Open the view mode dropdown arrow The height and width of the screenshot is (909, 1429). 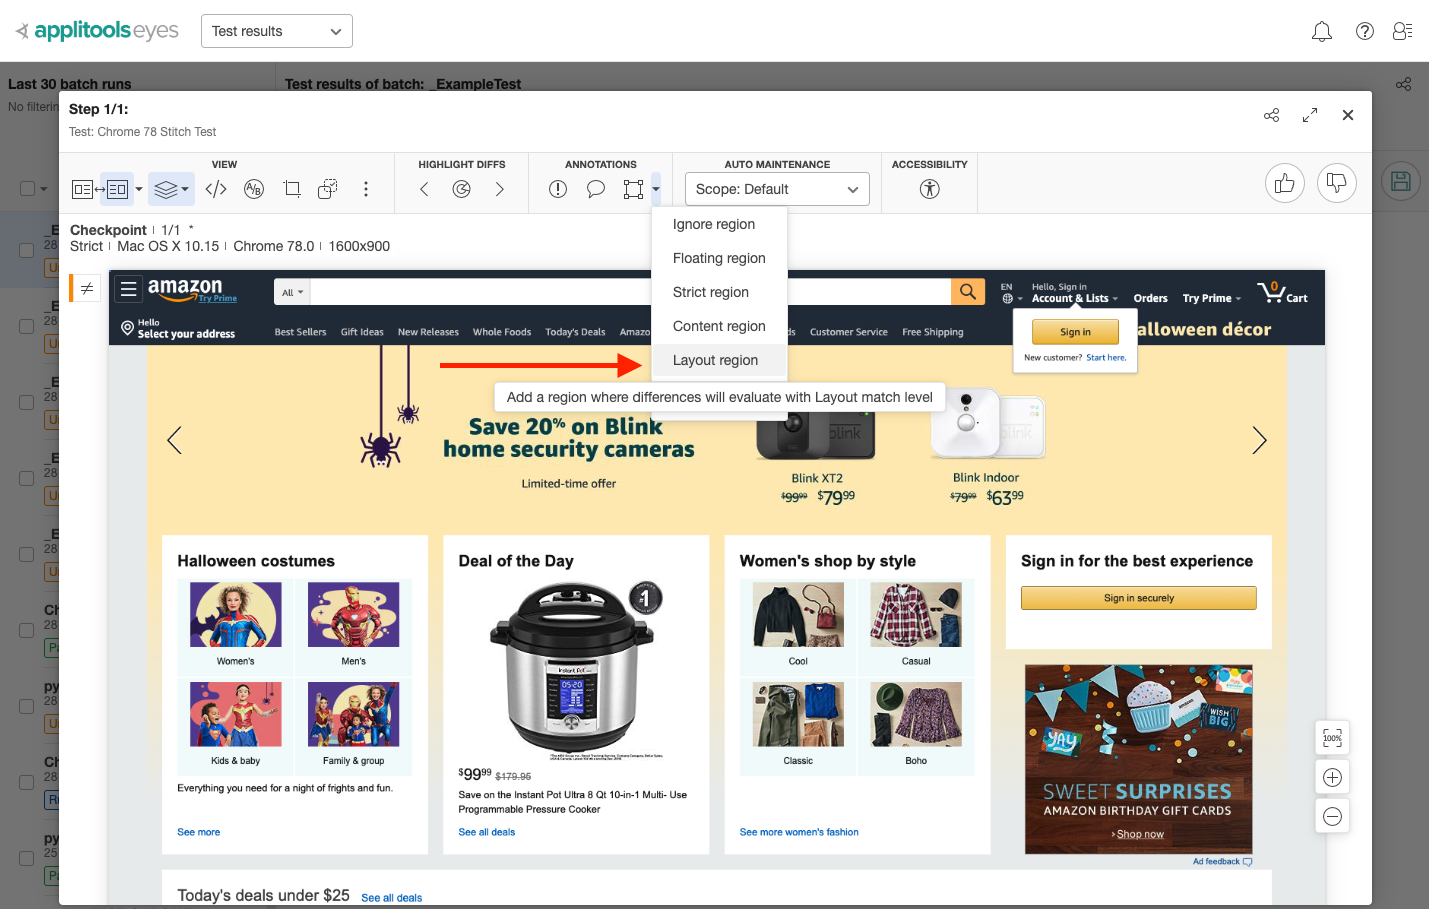click(139, 189)
